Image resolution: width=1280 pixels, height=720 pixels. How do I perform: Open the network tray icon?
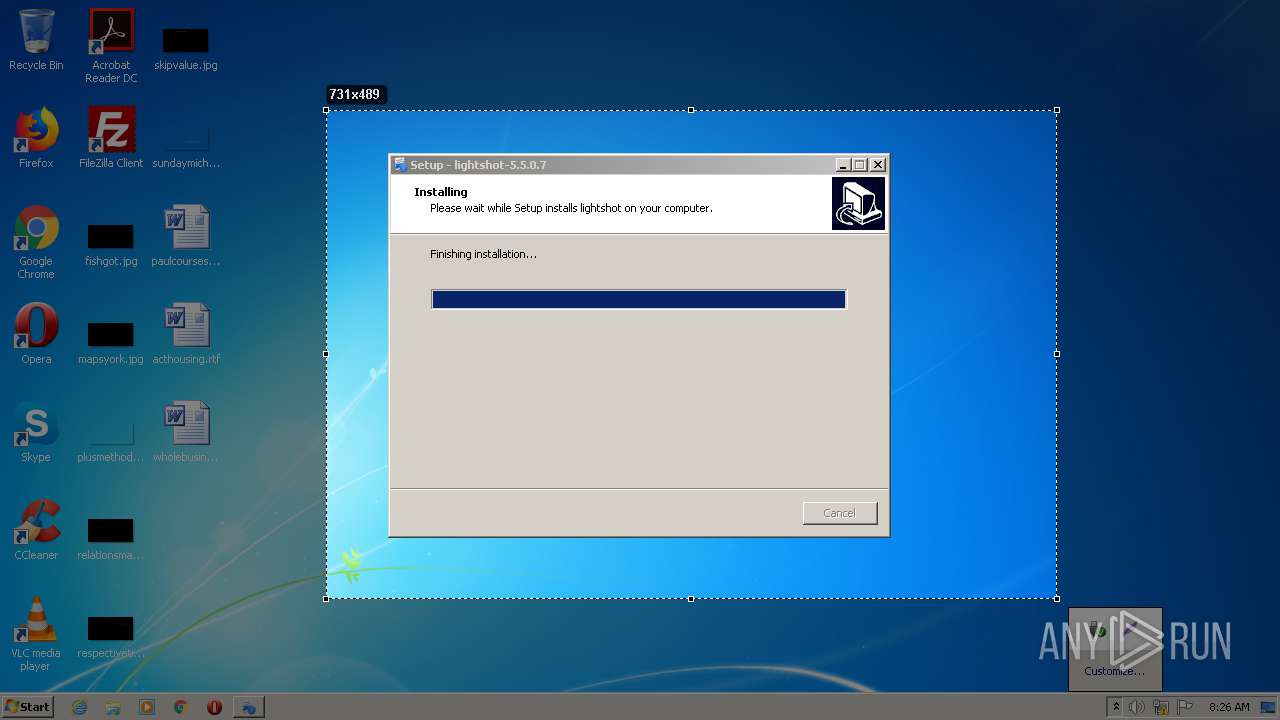coord(1161,707)
